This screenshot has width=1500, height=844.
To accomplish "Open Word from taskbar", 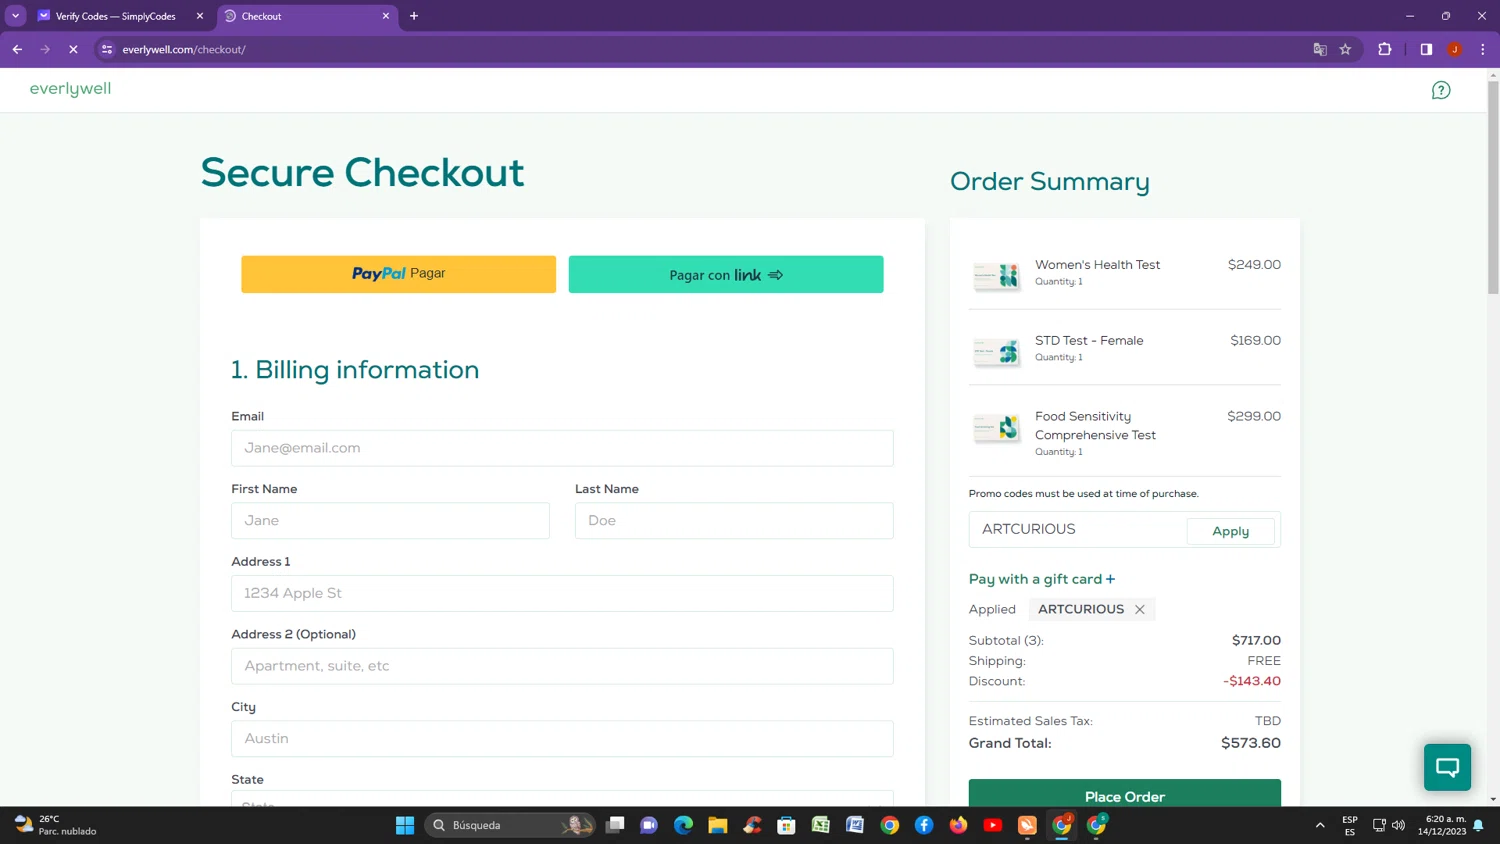I will [855, 825].
